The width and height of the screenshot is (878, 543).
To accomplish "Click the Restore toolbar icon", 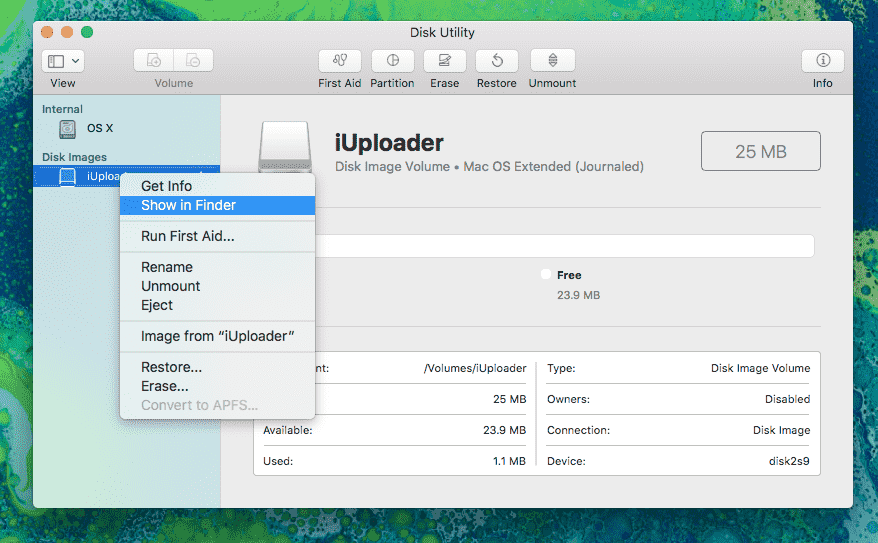I will [497, 60].
